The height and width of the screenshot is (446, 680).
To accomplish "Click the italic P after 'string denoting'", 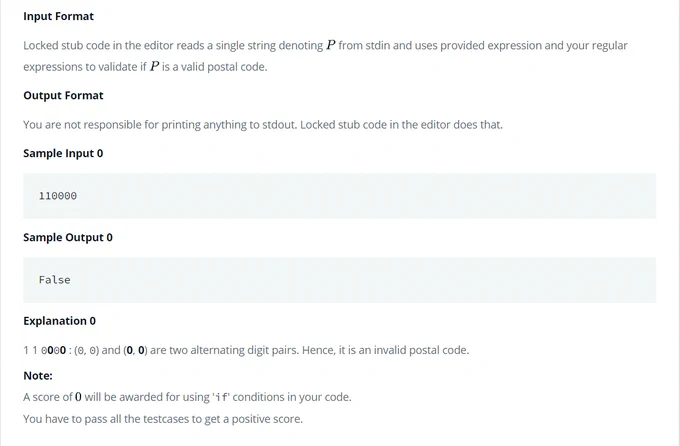I will point(331,45).
